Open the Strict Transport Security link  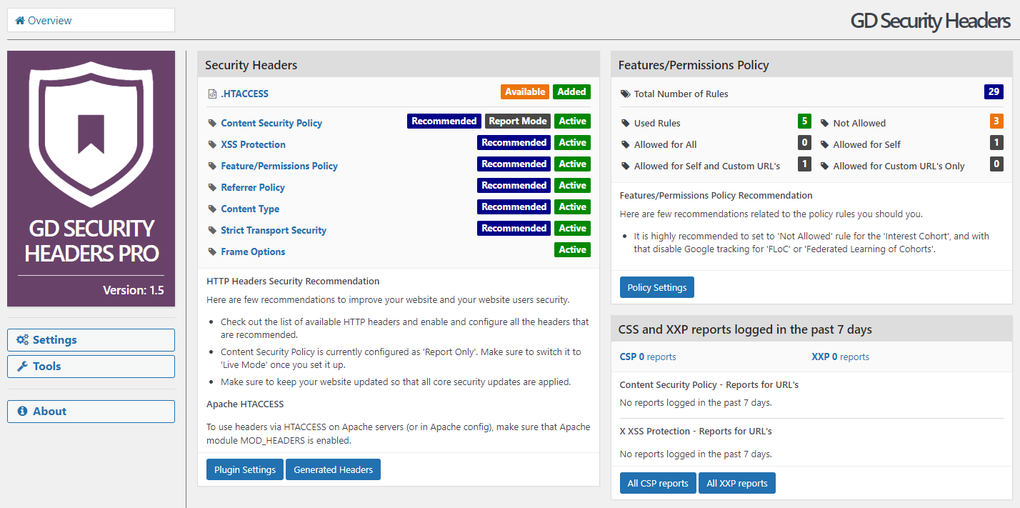[x=273, y=230]
